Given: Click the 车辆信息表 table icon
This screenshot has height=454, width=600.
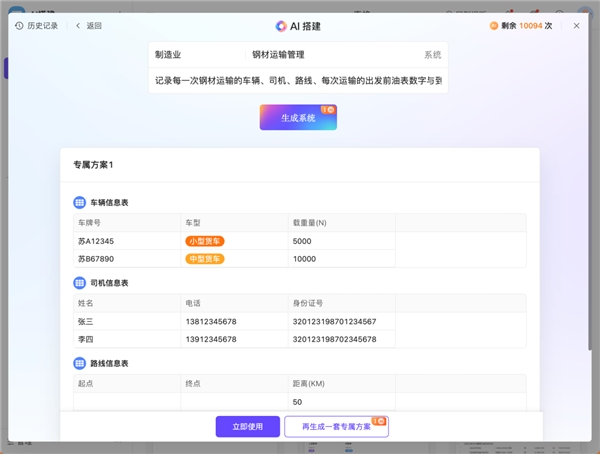Looking at the screenshot, I should (x=80, y=203).
